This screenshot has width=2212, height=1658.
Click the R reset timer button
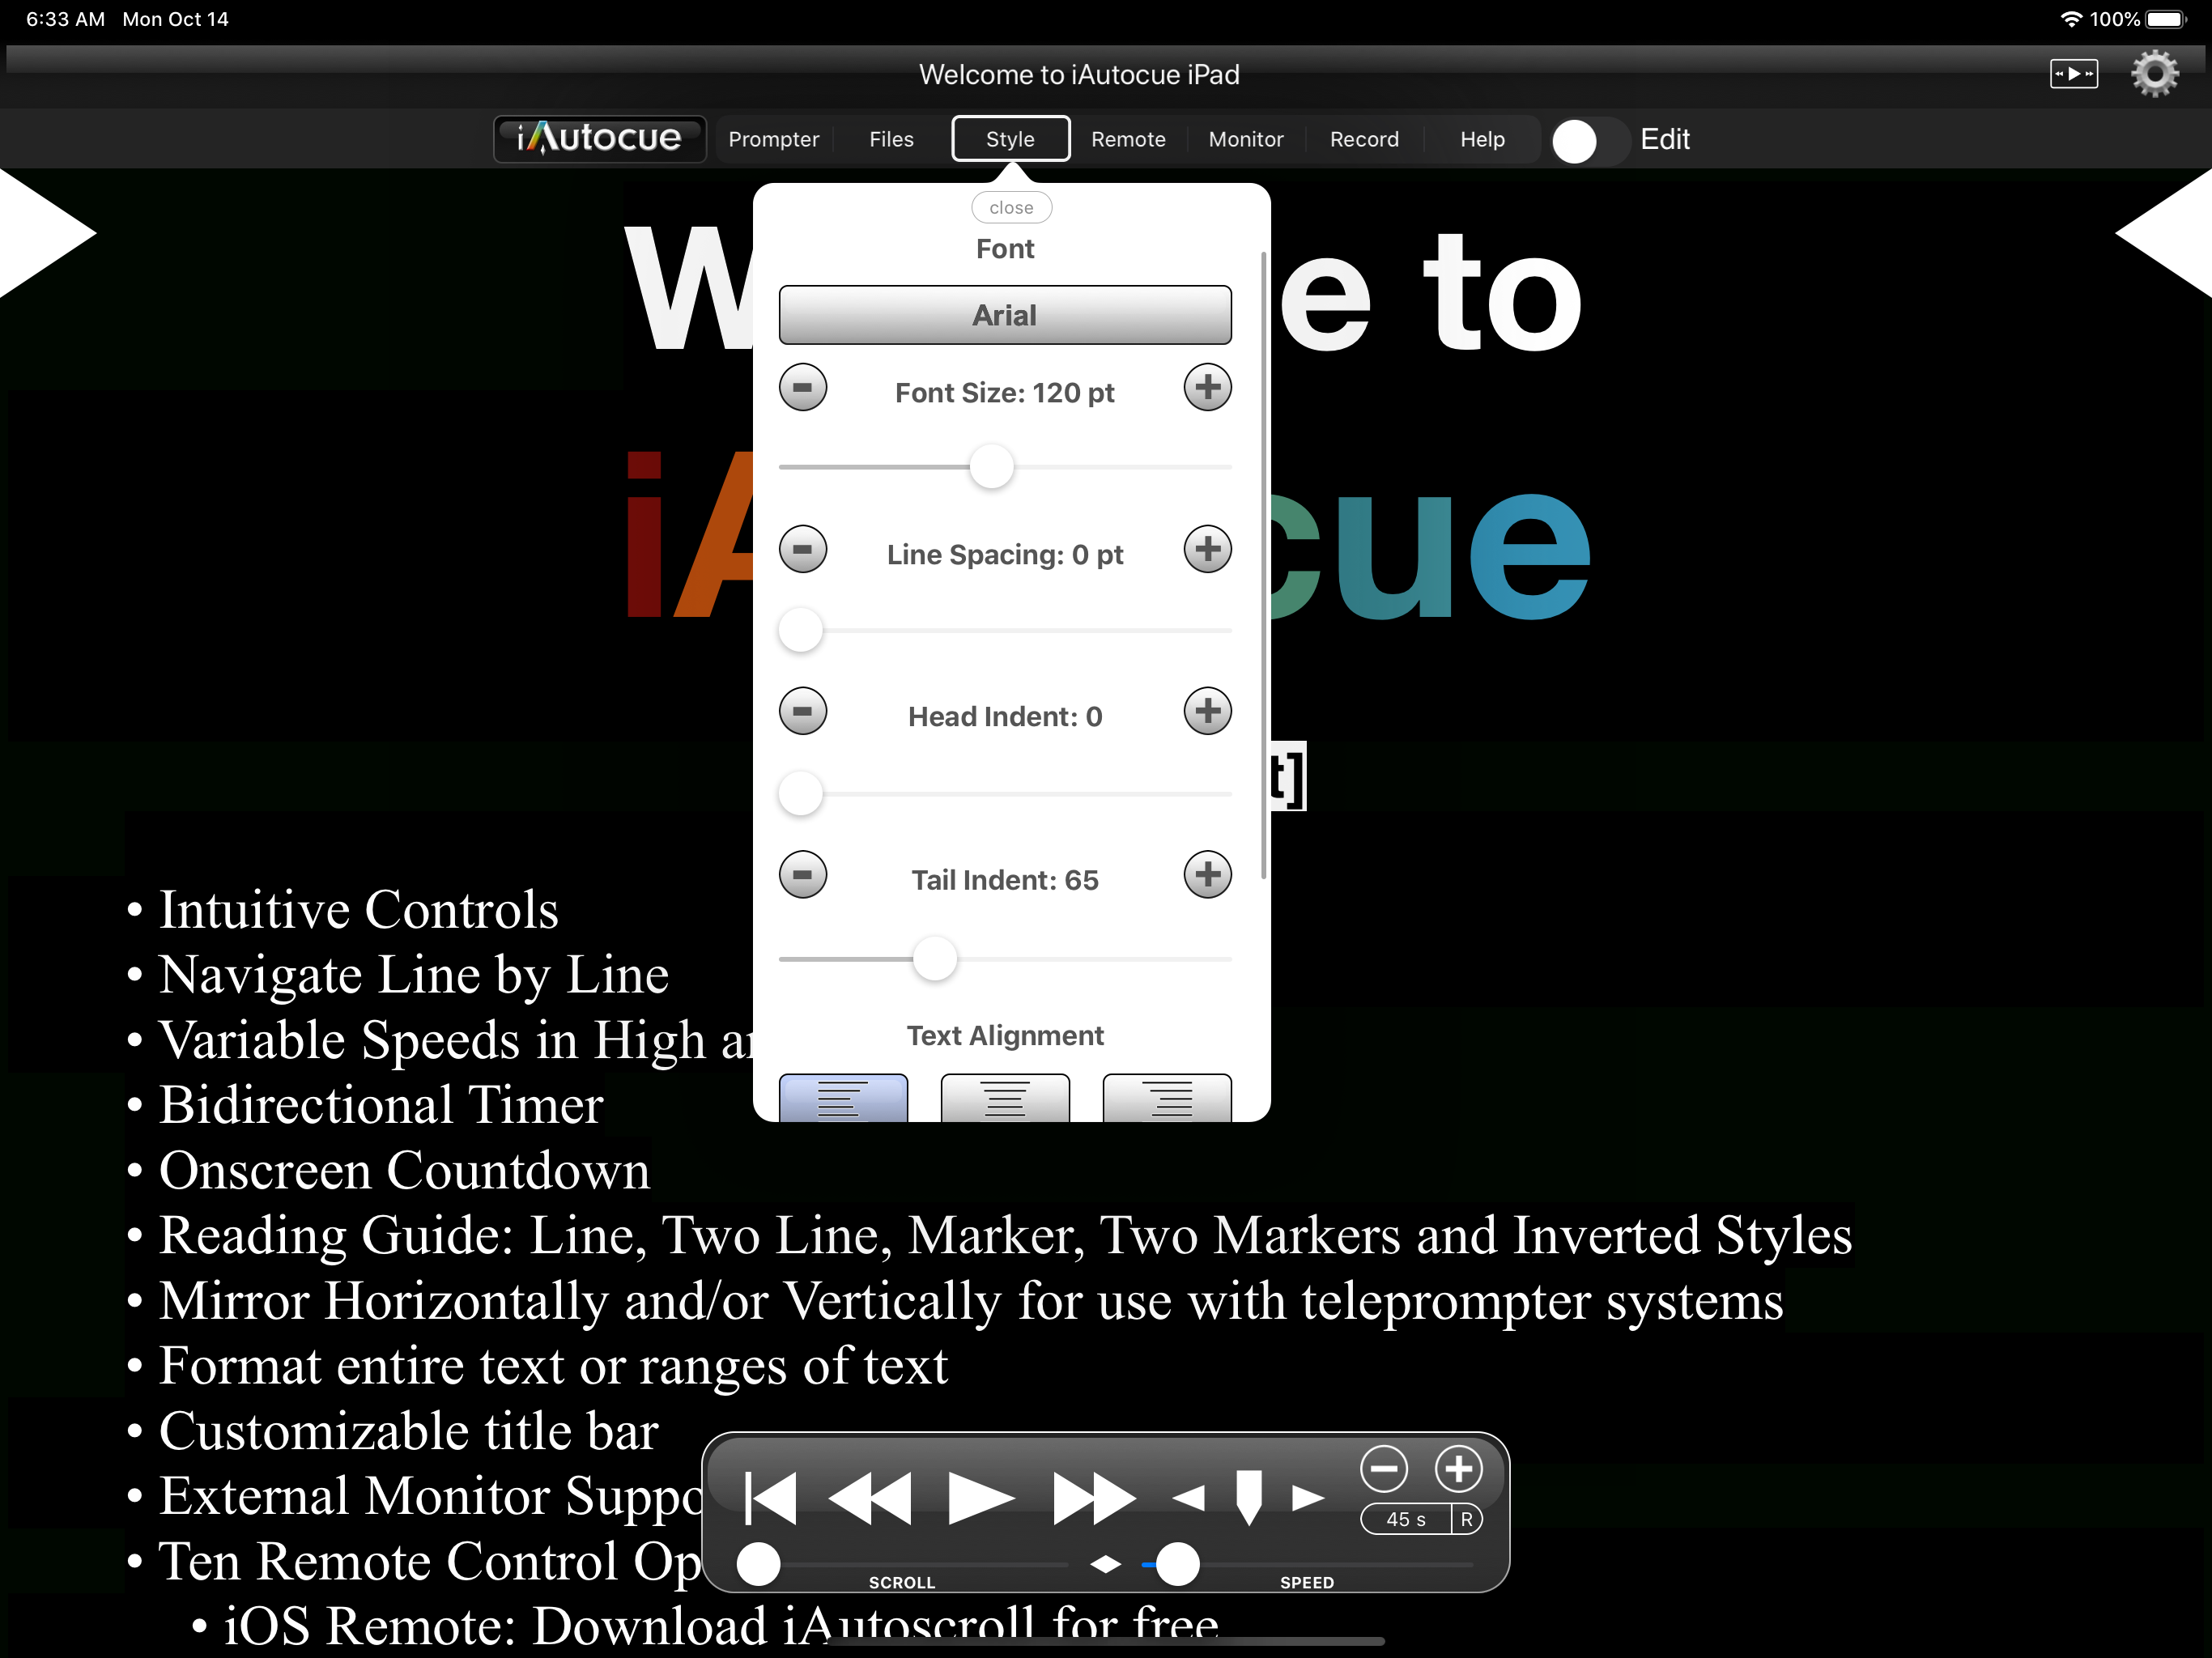click(1467, 1519)
